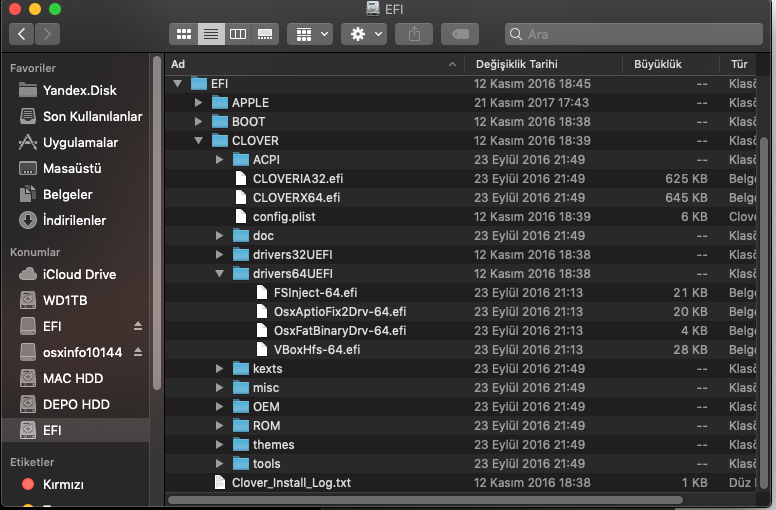The height and width of the screenshot is (510, 776).
Task: Switch to column view mode
Action: pyautogui.click(x=238, y=34)
